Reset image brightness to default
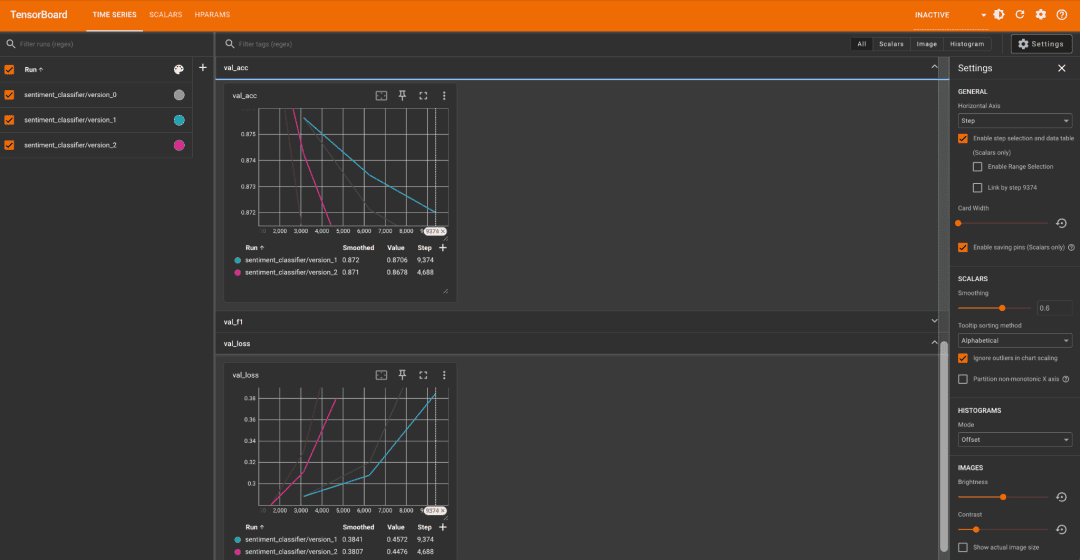The height and width of the screenshot is (560, 1080). point(1061,497)
